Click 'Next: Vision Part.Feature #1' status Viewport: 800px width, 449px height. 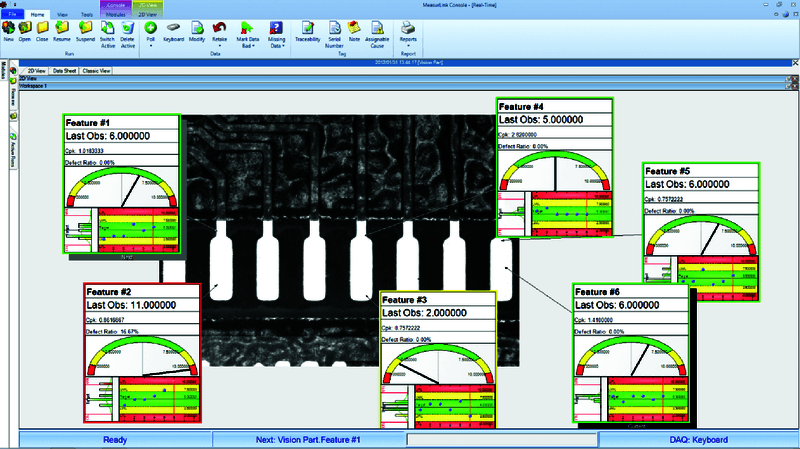tap(308, 440)
